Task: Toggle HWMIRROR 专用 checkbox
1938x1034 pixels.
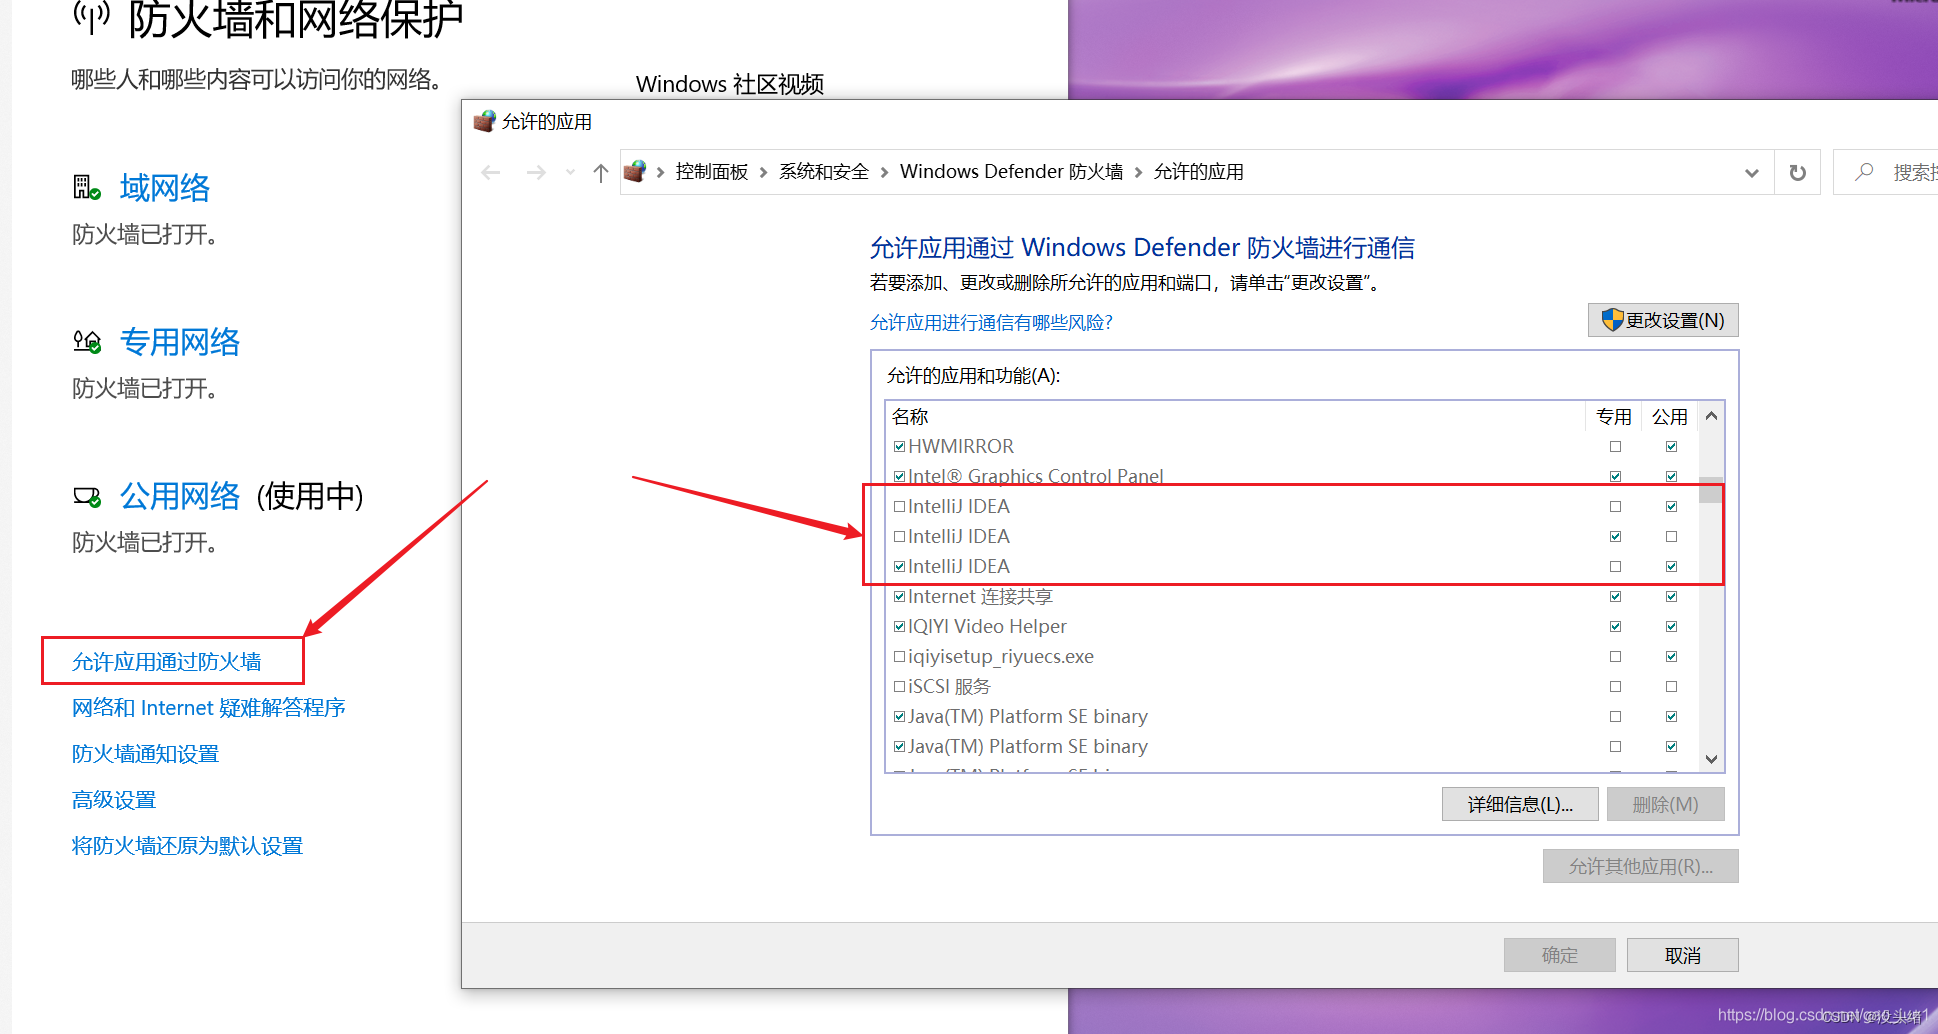Action: [x=1615, y=446]
